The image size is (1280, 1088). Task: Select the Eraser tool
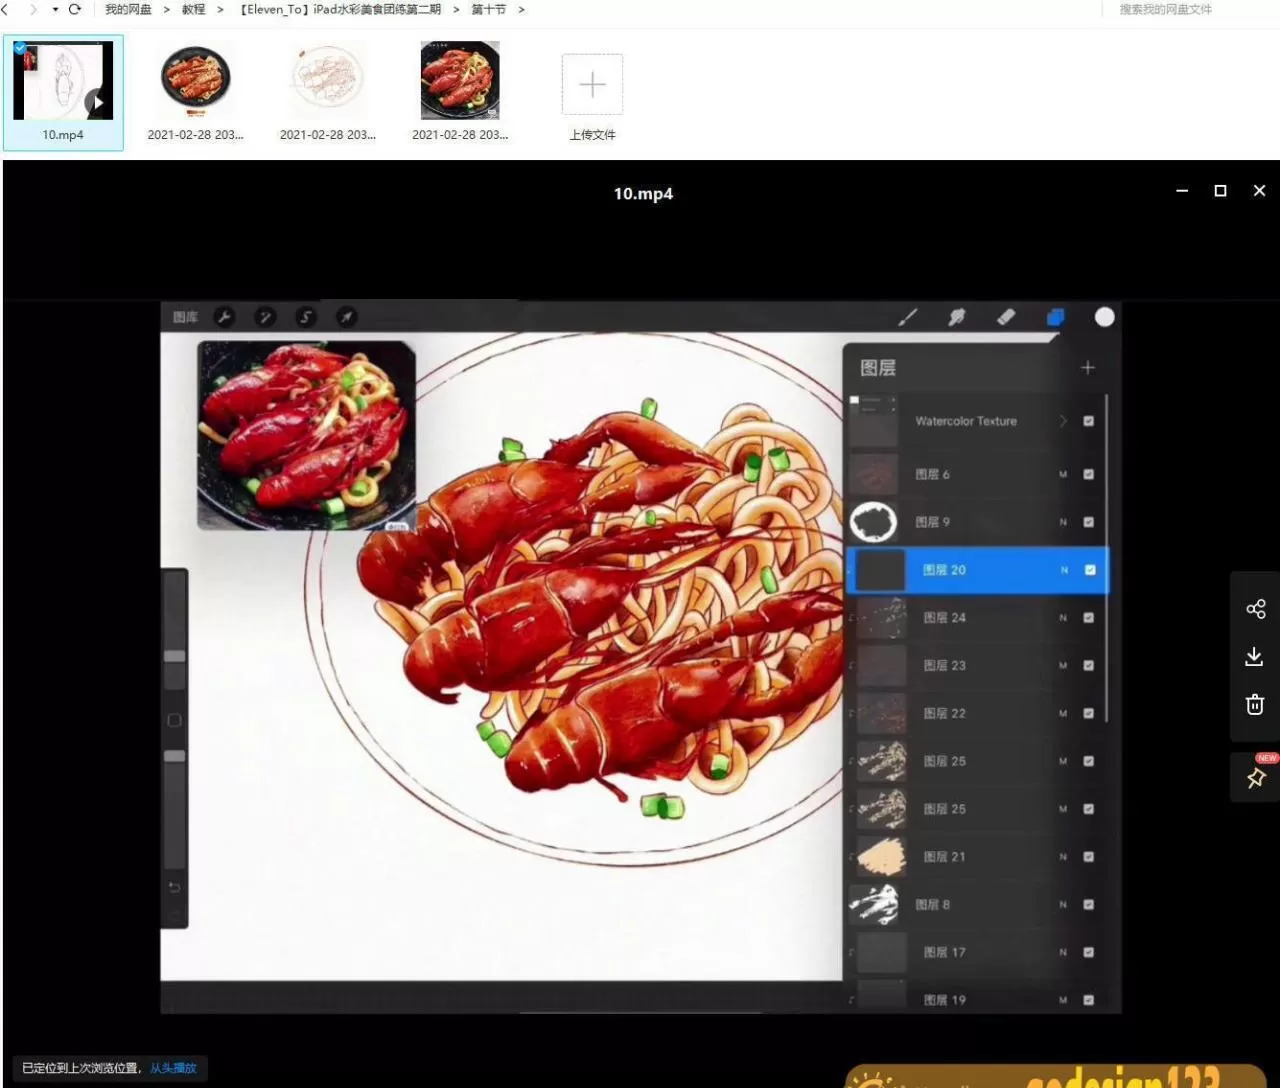pos(1007,317)
